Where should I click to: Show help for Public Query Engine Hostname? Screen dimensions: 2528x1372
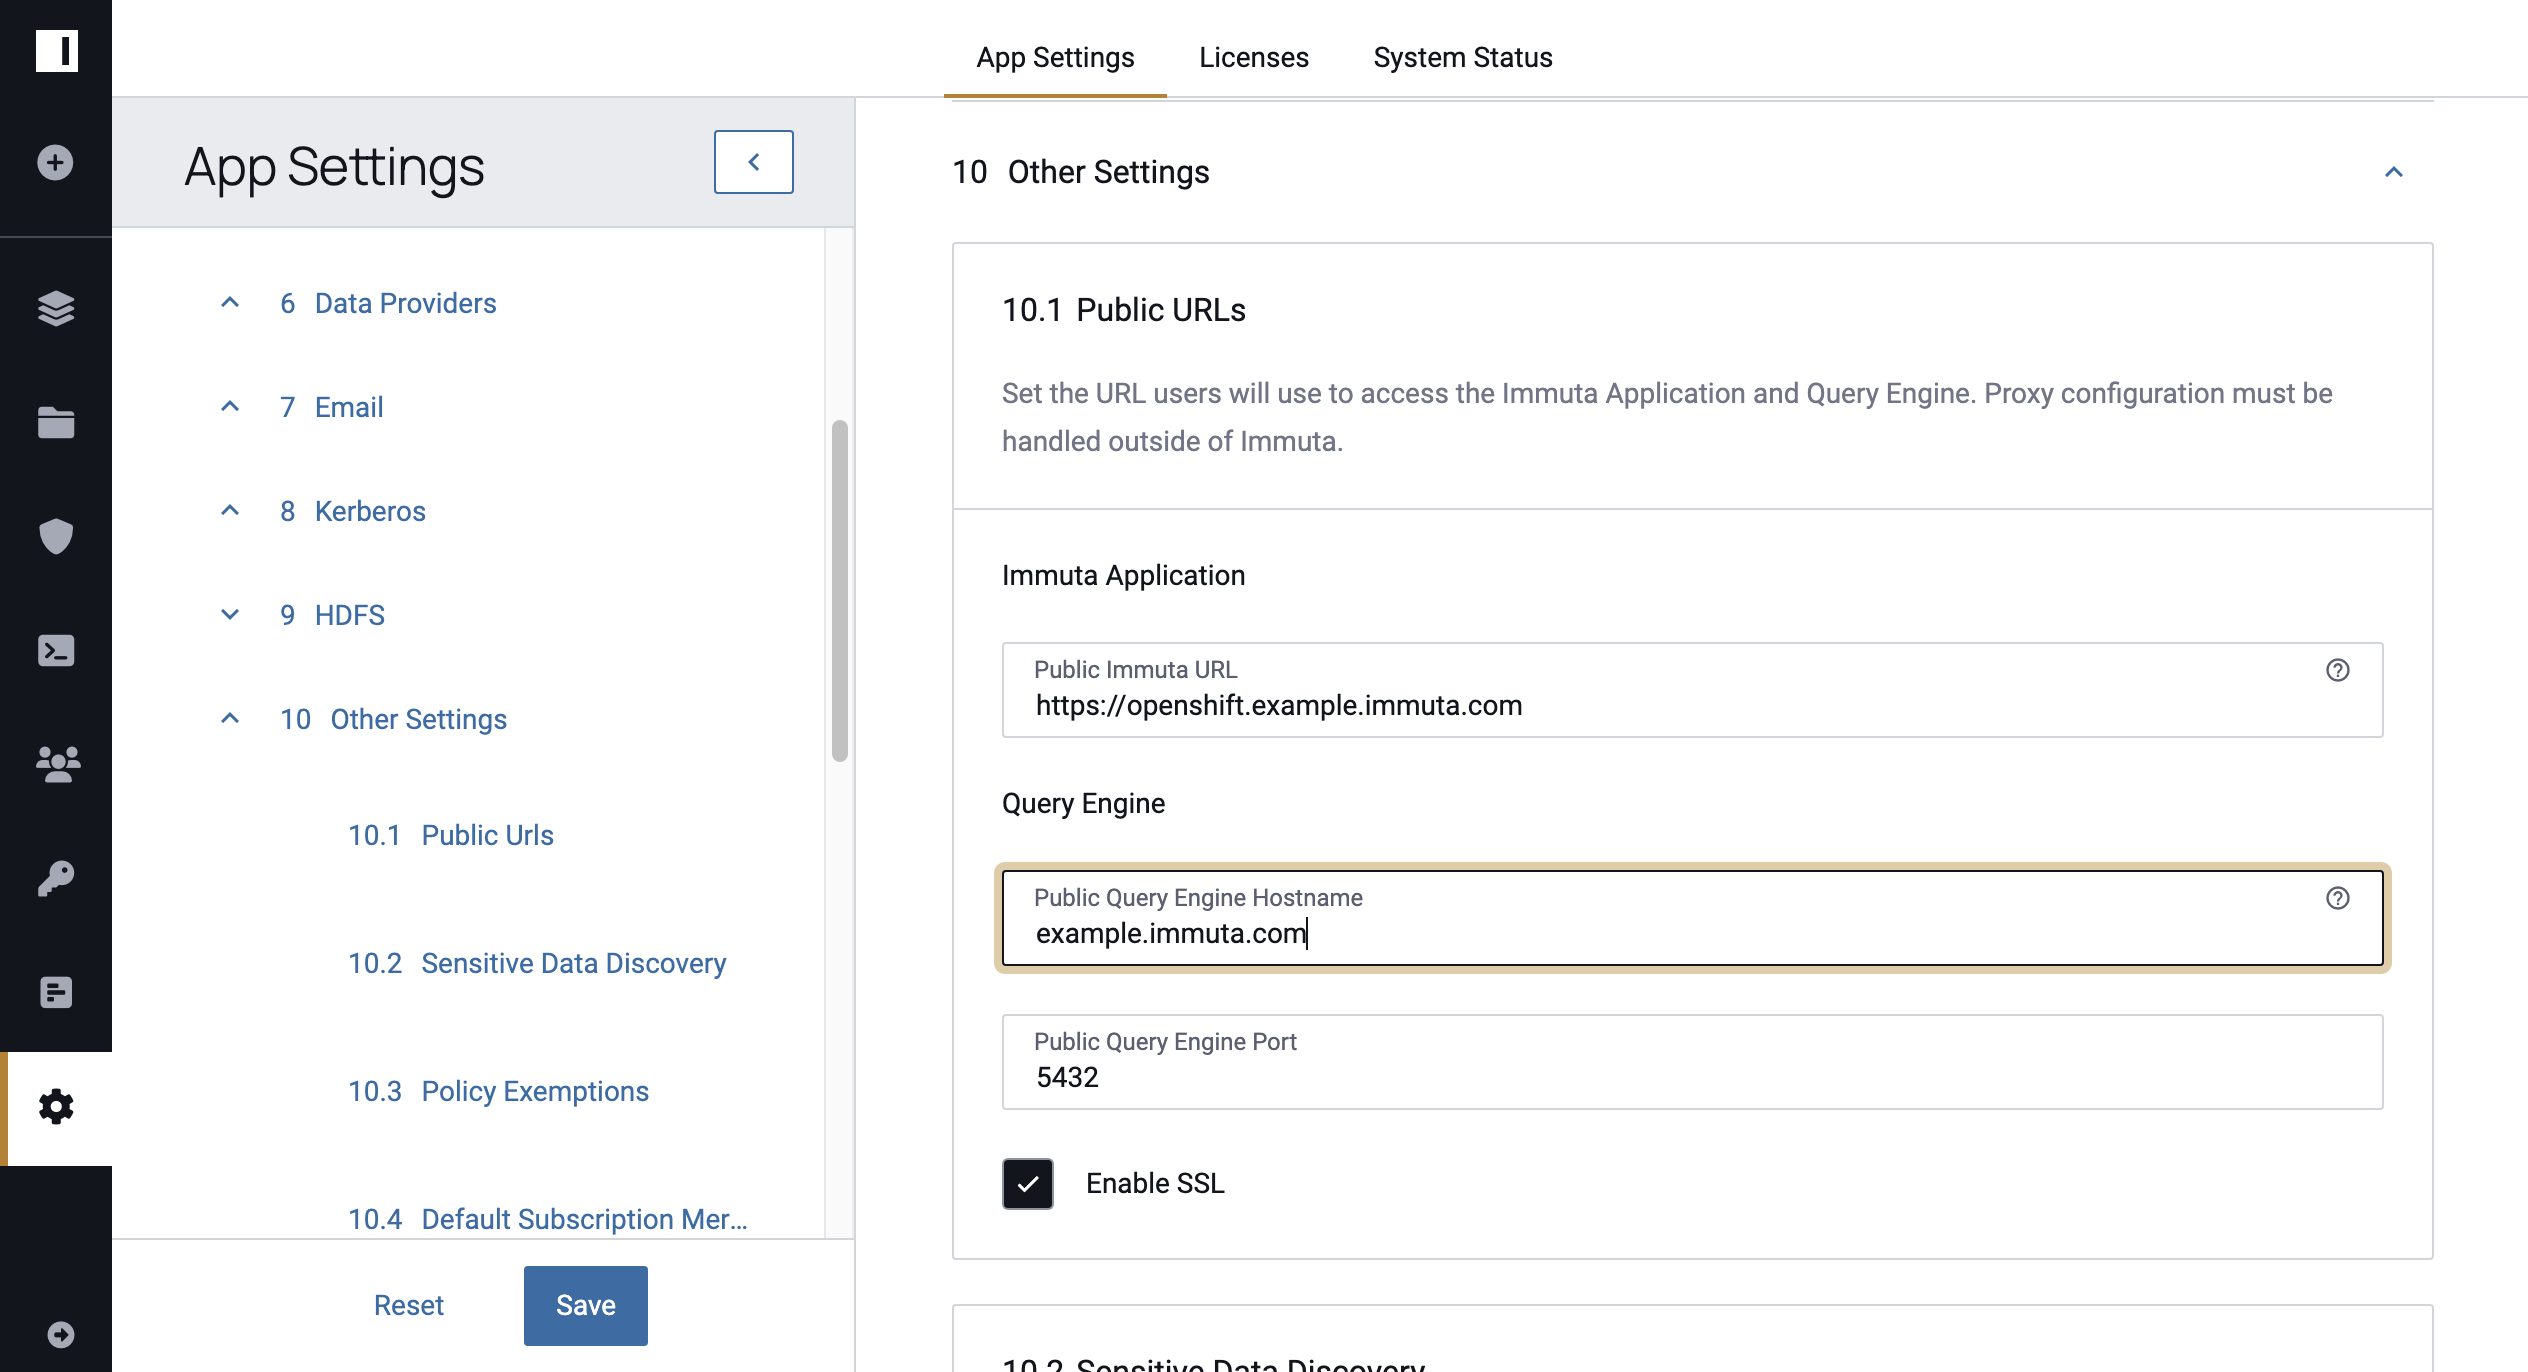coord(2337,898)
